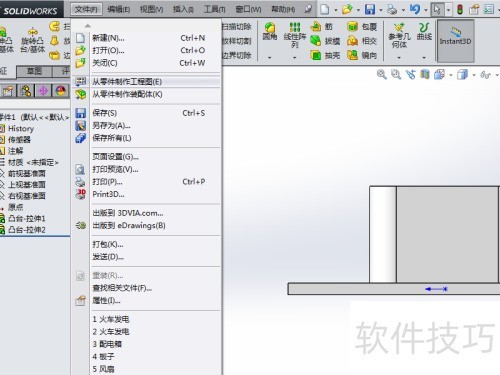Screen dimensions: 500x375
Task: Select the 圆角 fillet tool icon
Action: 270,28
